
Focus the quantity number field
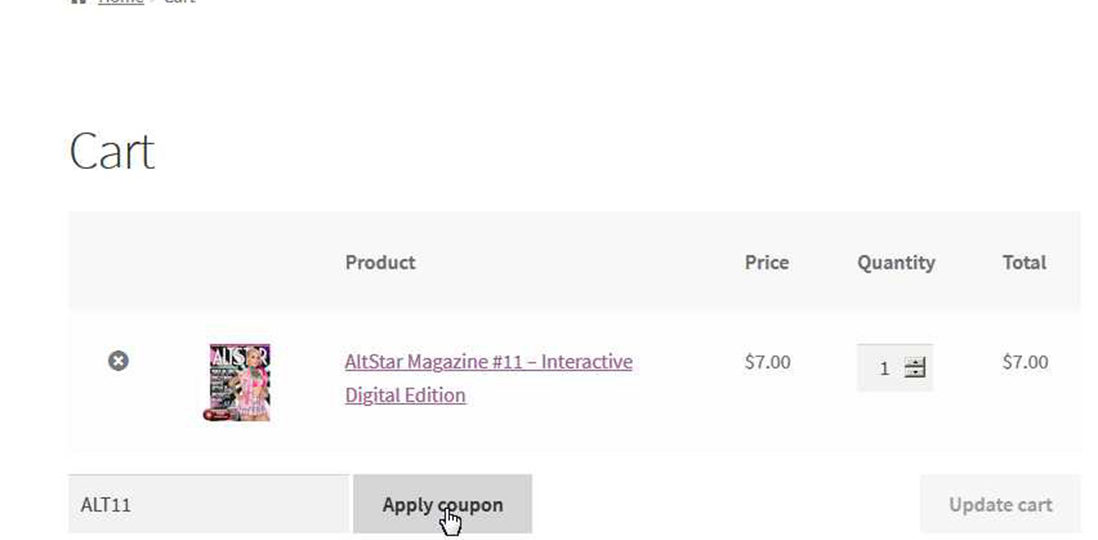pyautogui.click(x=883, y=368)
